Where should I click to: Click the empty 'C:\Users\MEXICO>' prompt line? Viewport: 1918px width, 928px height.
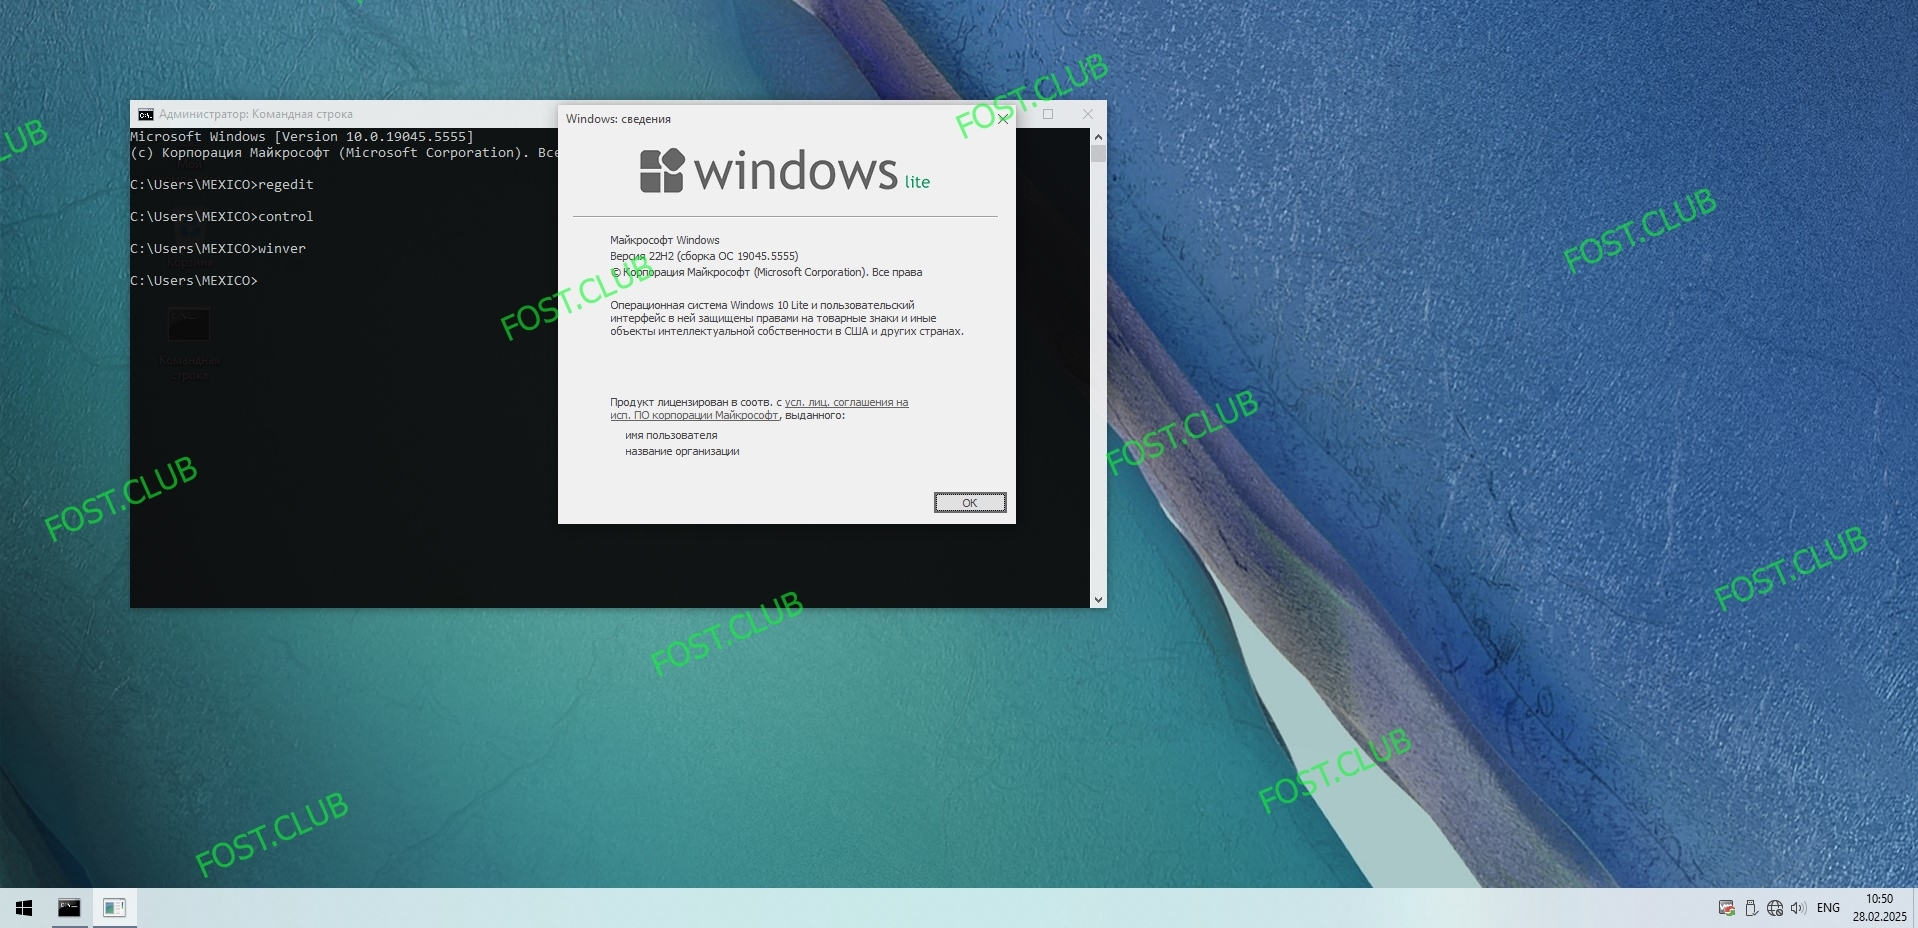click(x=194, y=281)
